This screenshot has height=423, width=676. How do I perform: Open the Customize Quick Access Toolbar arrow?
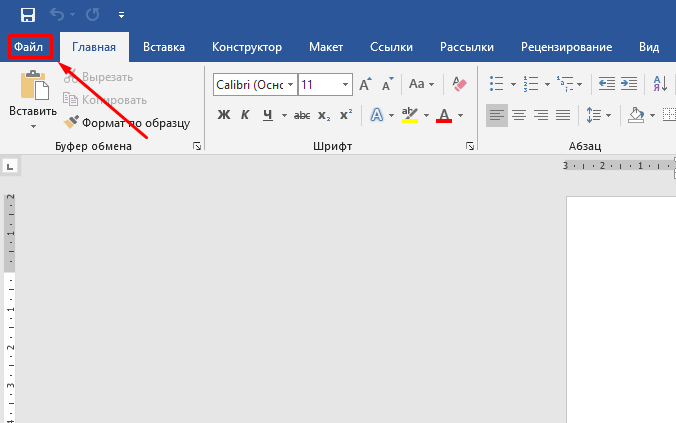[122, 15]
